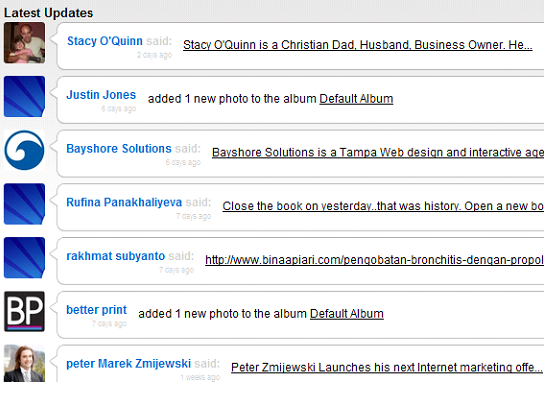
Task: Open Stacy O'Quinn name link
Action: 105,41
